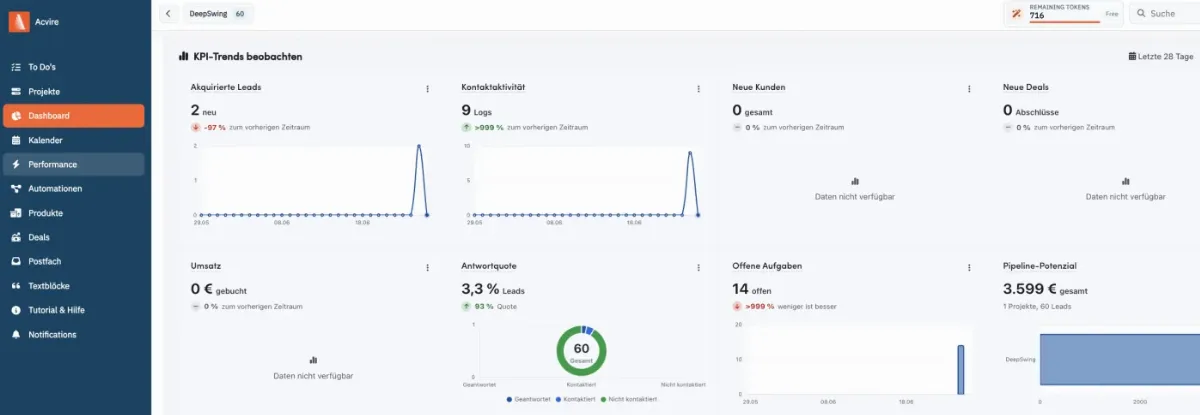Click the peak in Akquirierte Leads chart
1200x415 pixels.
tap(419, 147)
